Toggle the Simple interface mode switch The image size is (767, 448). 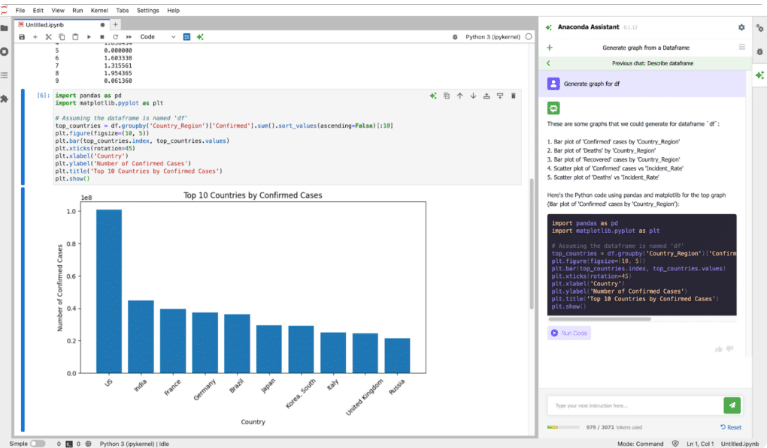click(38, 444)
